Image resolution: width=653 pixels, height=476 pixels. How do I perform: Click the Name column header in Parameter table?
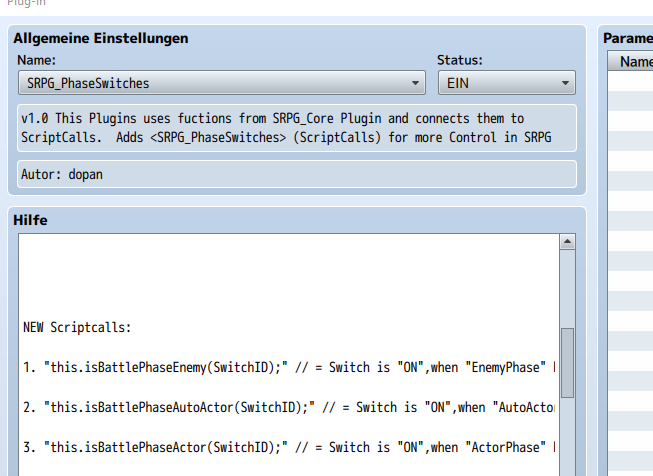[x=631, y=62]
